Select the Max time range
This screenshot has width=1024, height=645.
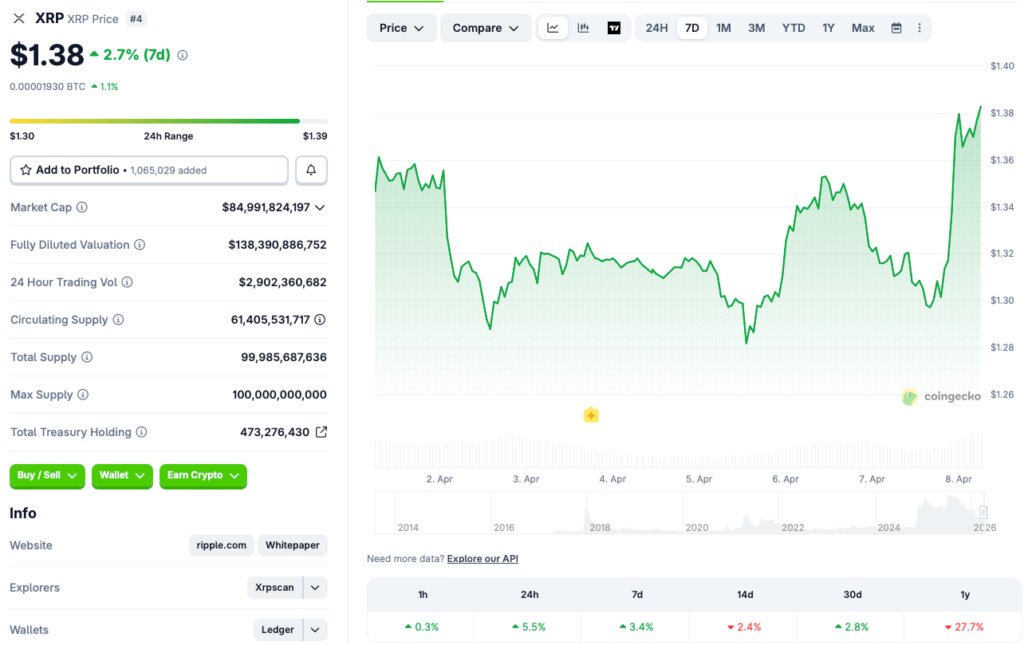pyautogui.click(x=862, y=27)
